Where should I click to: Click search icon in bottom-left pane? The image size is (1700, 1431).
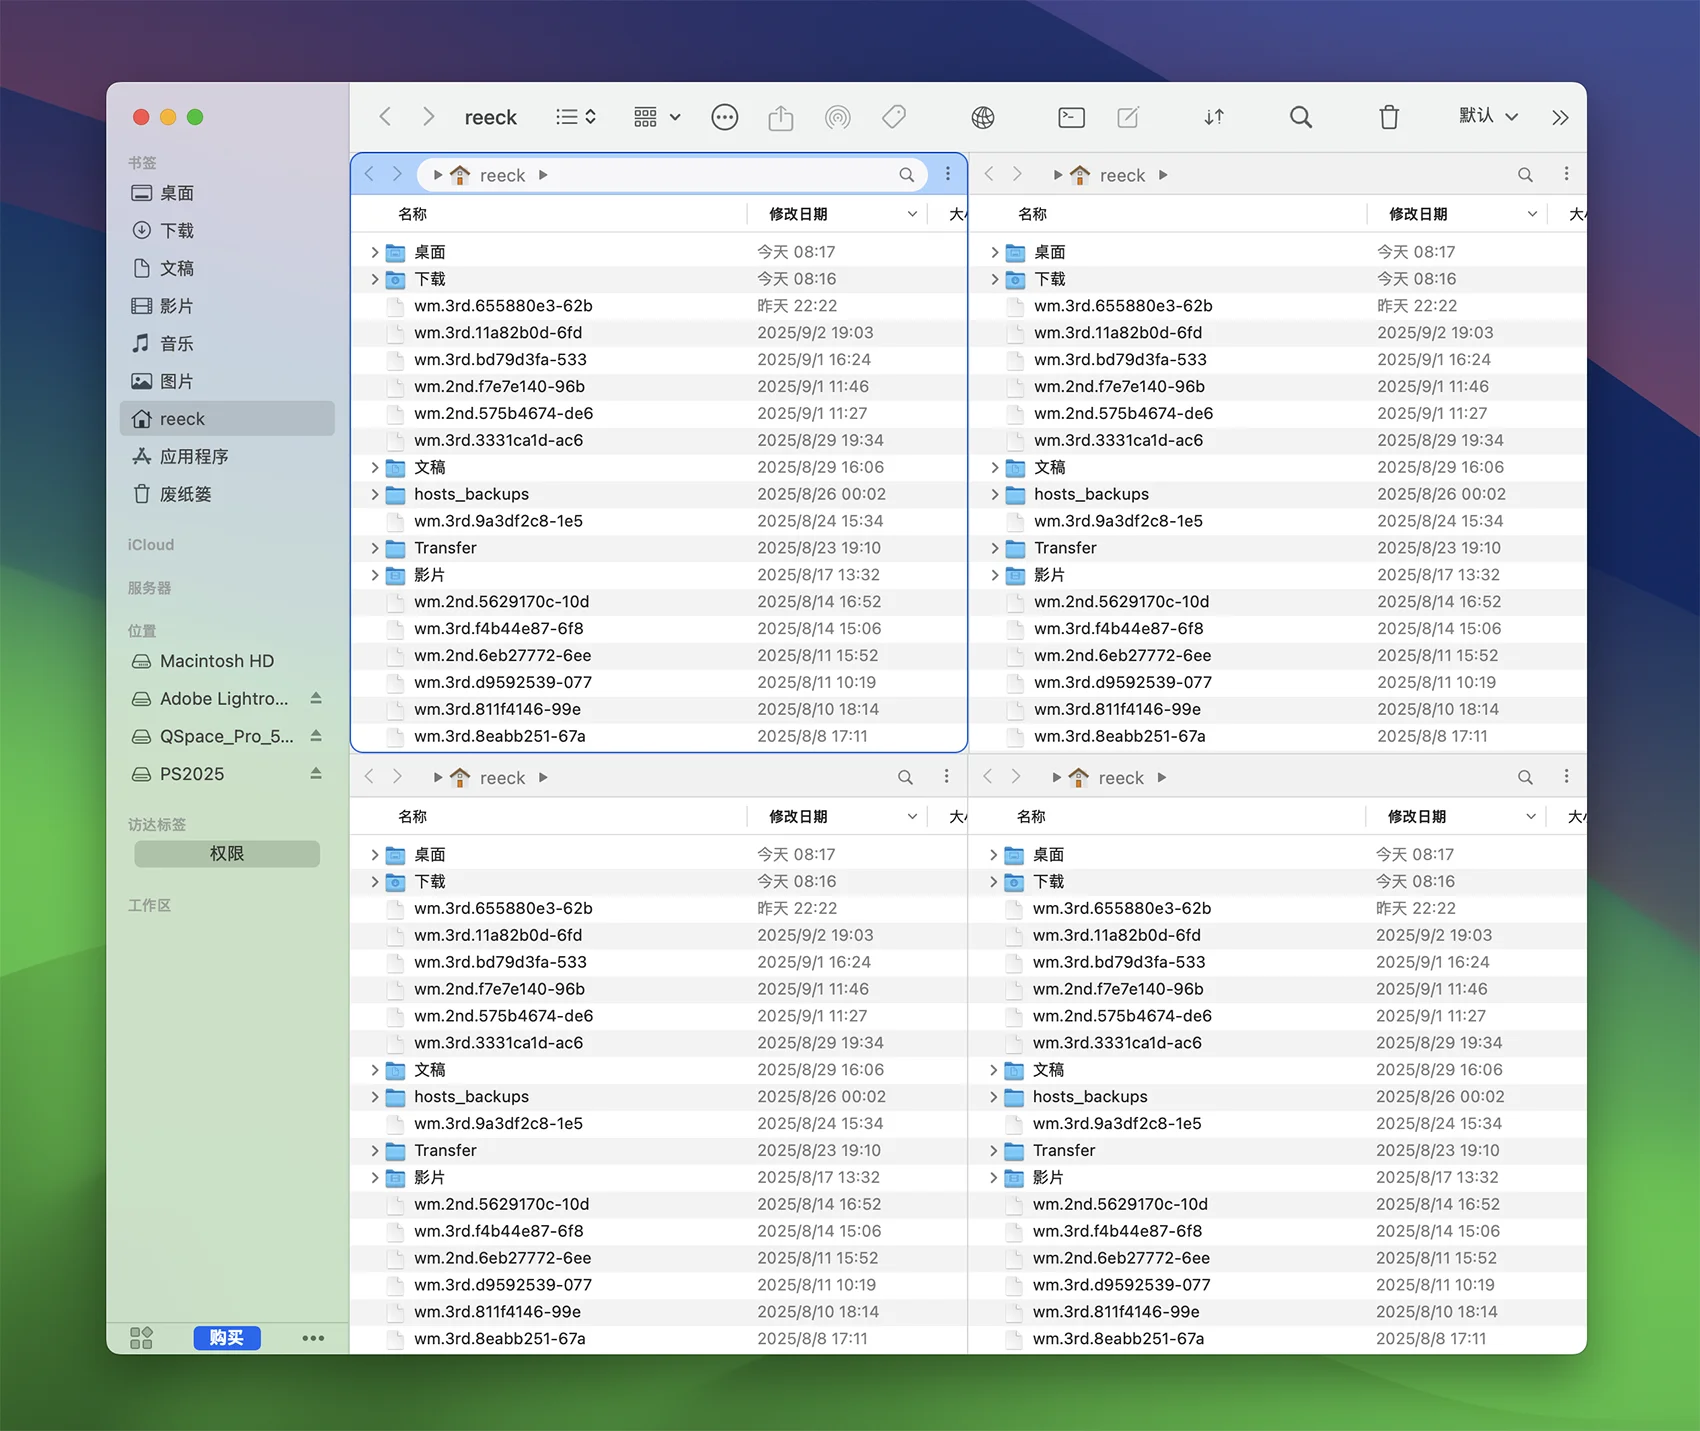[905, 777]
